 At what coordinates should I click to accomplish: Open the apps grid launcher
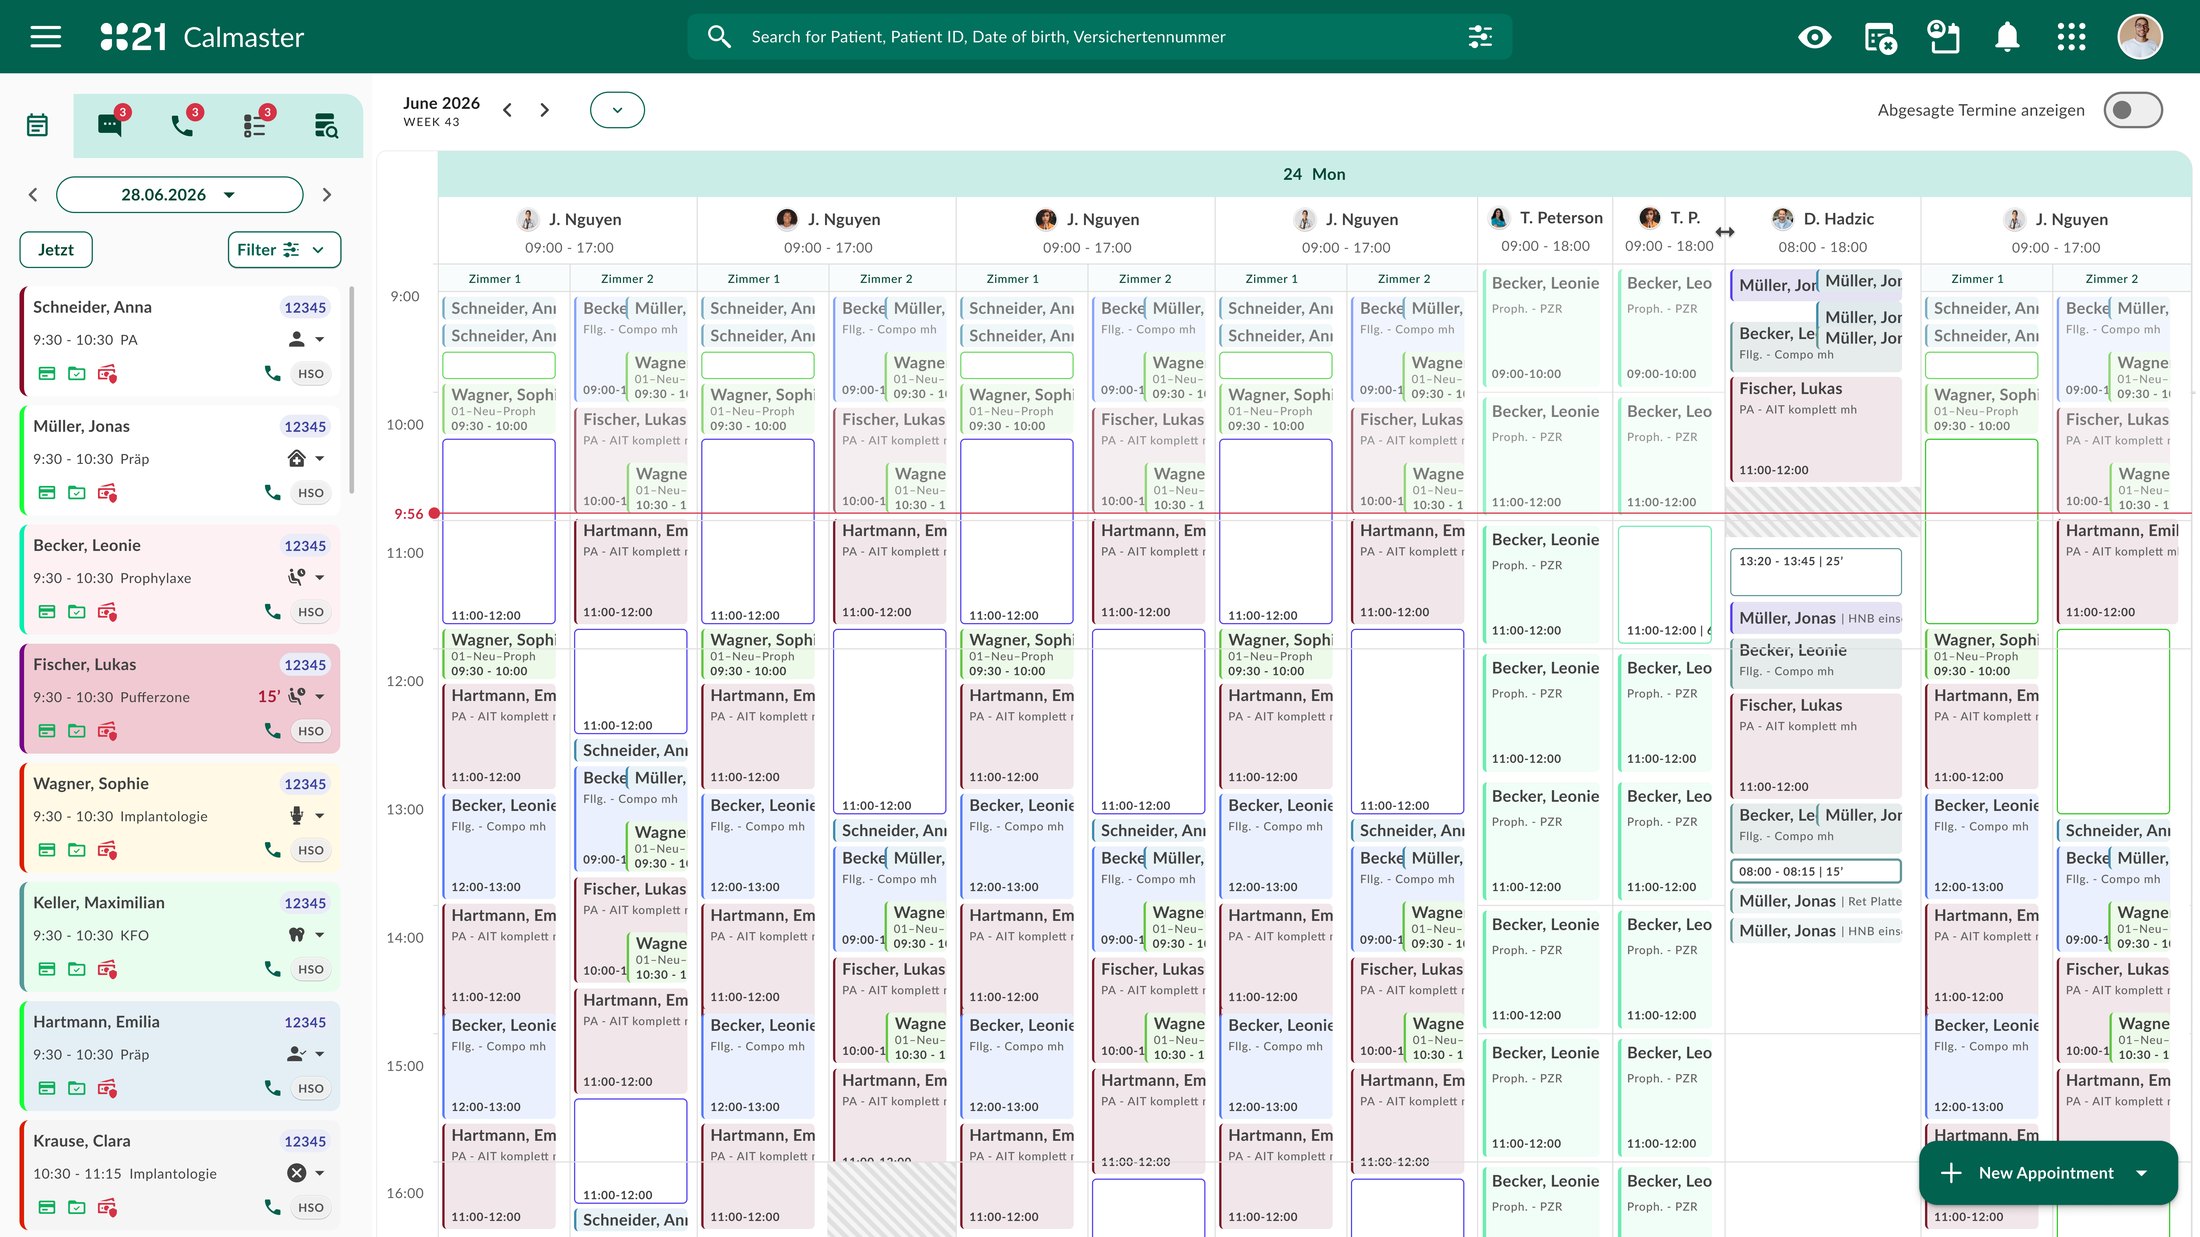point(2071,37)
